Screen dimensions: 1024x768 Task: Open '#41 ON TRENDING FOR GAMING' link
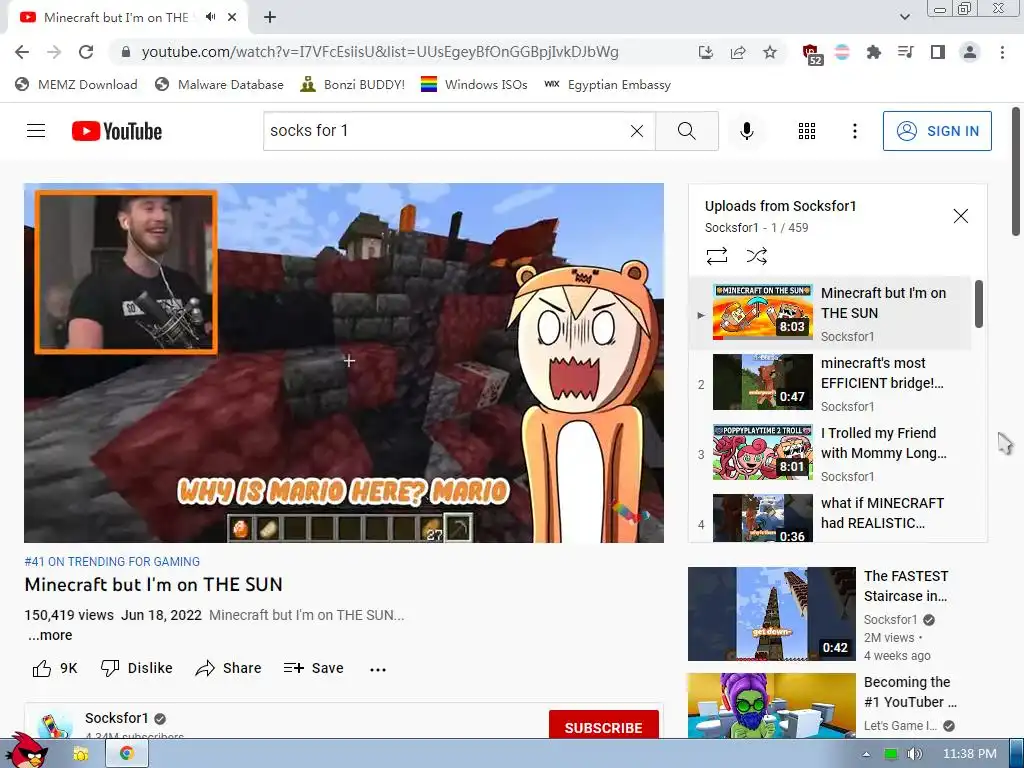[112, 562]
